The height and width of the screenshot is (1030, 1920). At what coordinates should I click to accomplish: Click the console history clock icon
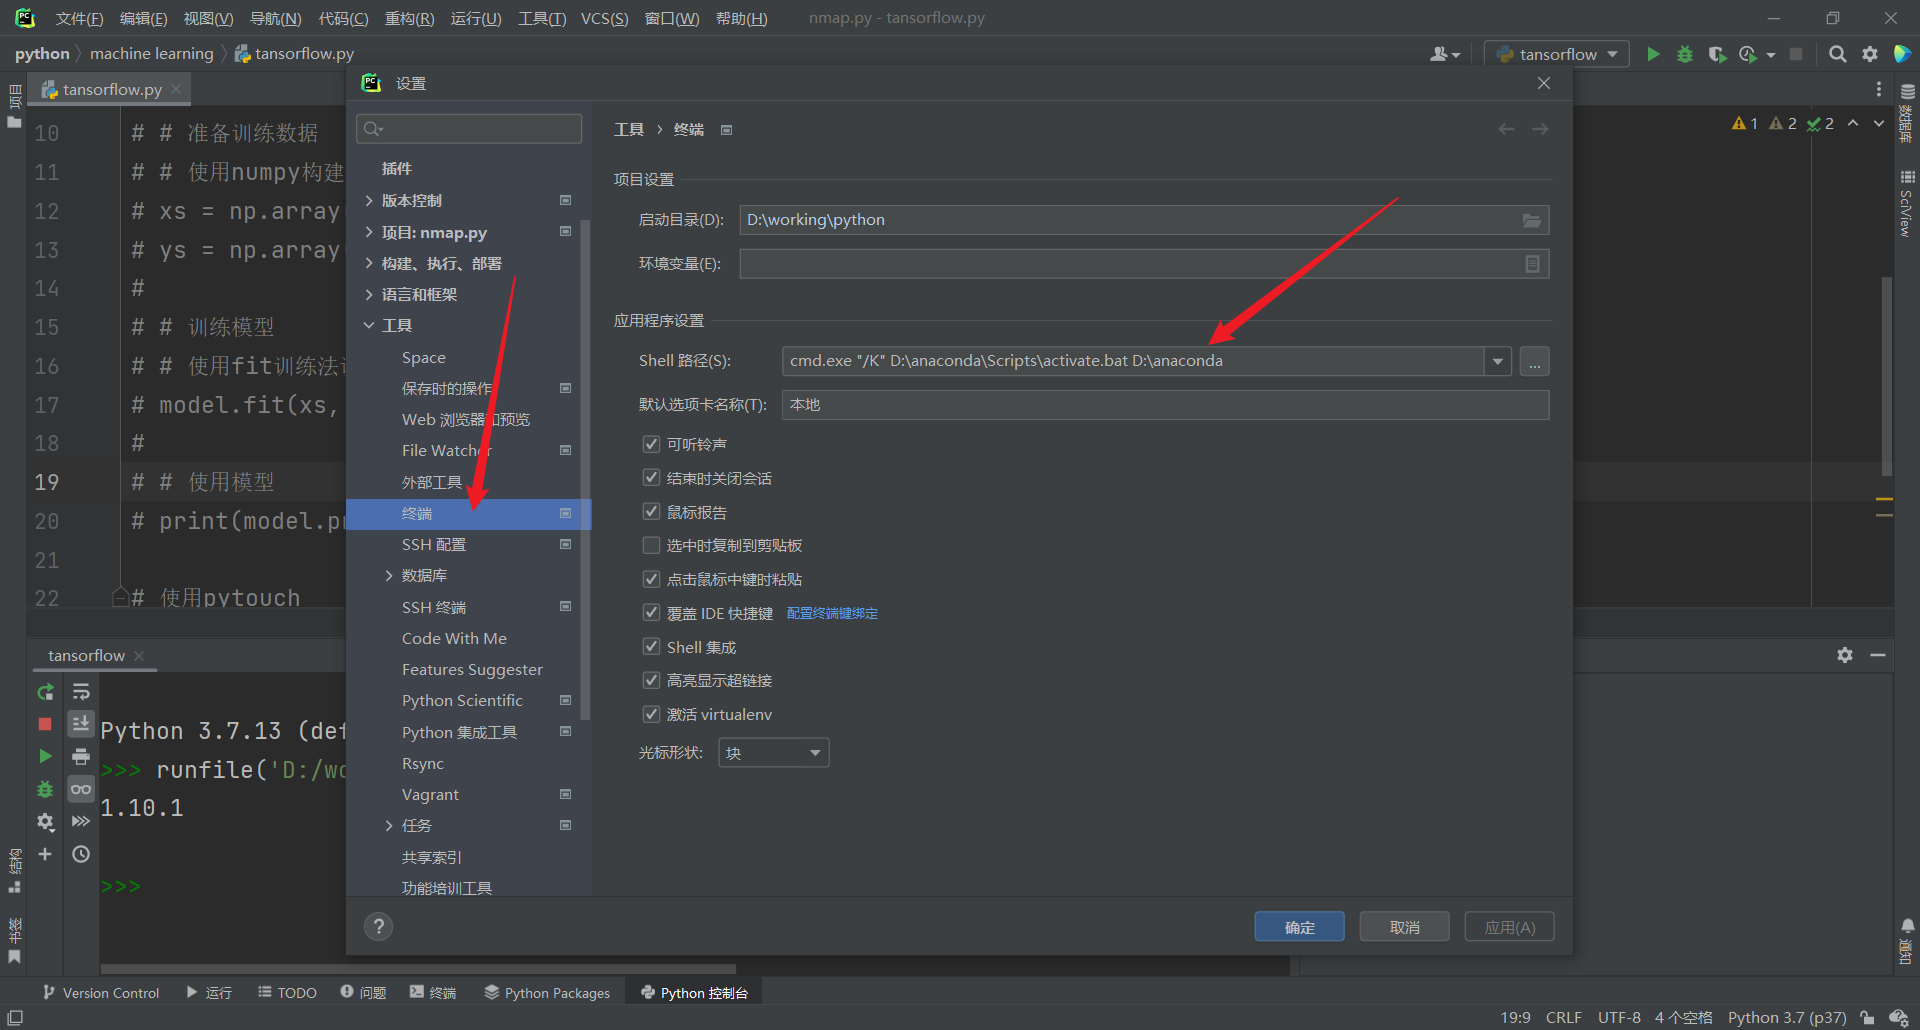coord(81,854)
